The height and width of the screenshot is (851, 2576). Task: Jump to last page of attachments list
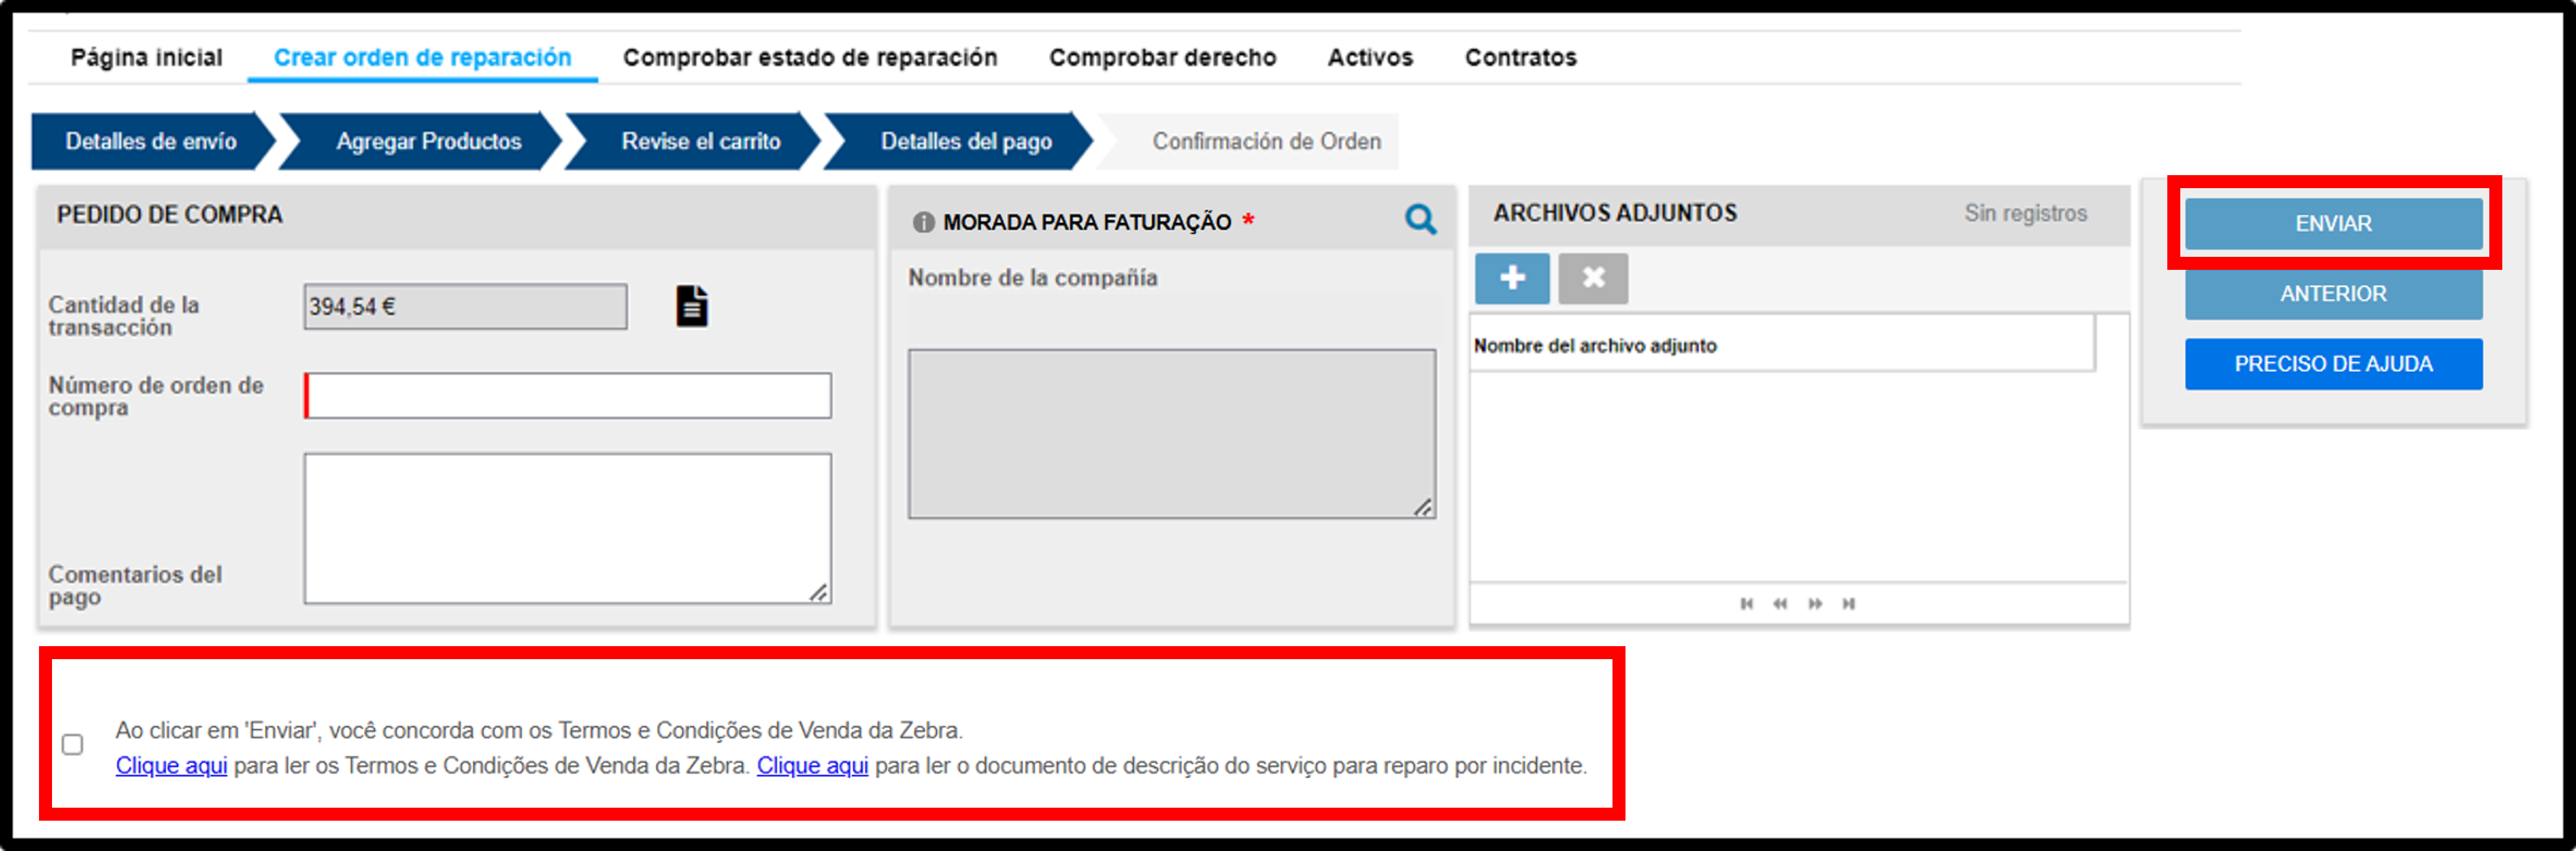click(x=1849, y=603)
